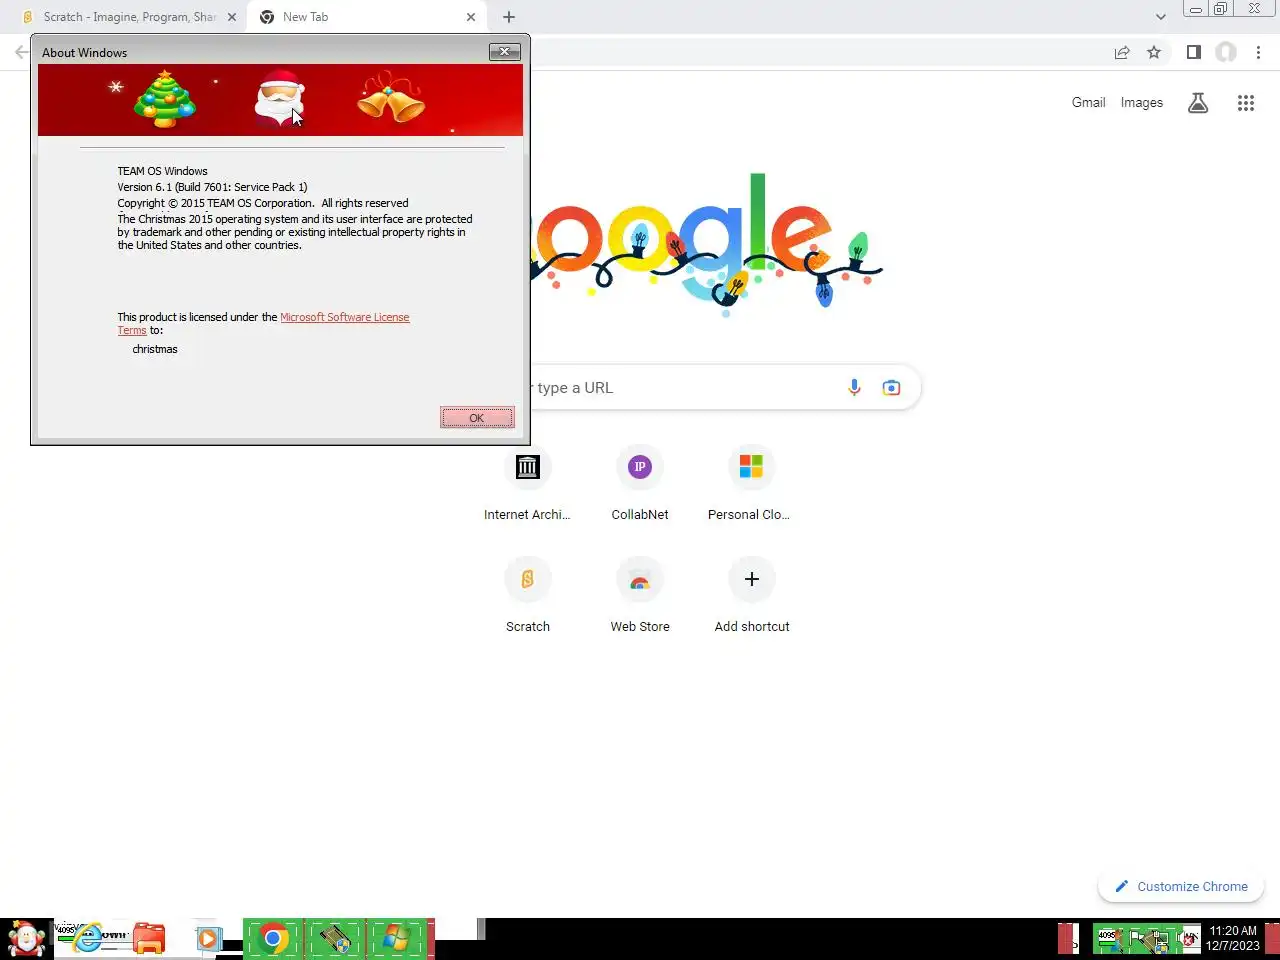Open the red file explorer folder on taskbar

[x=149, y=939]
